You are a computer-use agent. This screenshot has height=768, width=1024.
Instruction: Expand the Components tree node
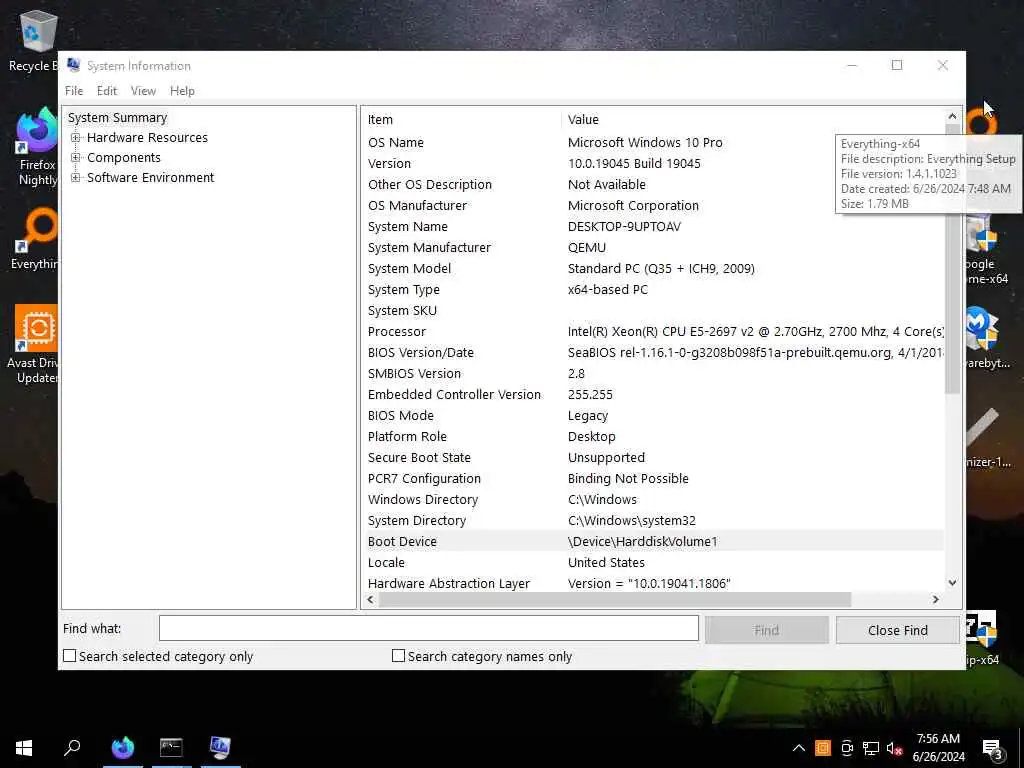(76, 157)
